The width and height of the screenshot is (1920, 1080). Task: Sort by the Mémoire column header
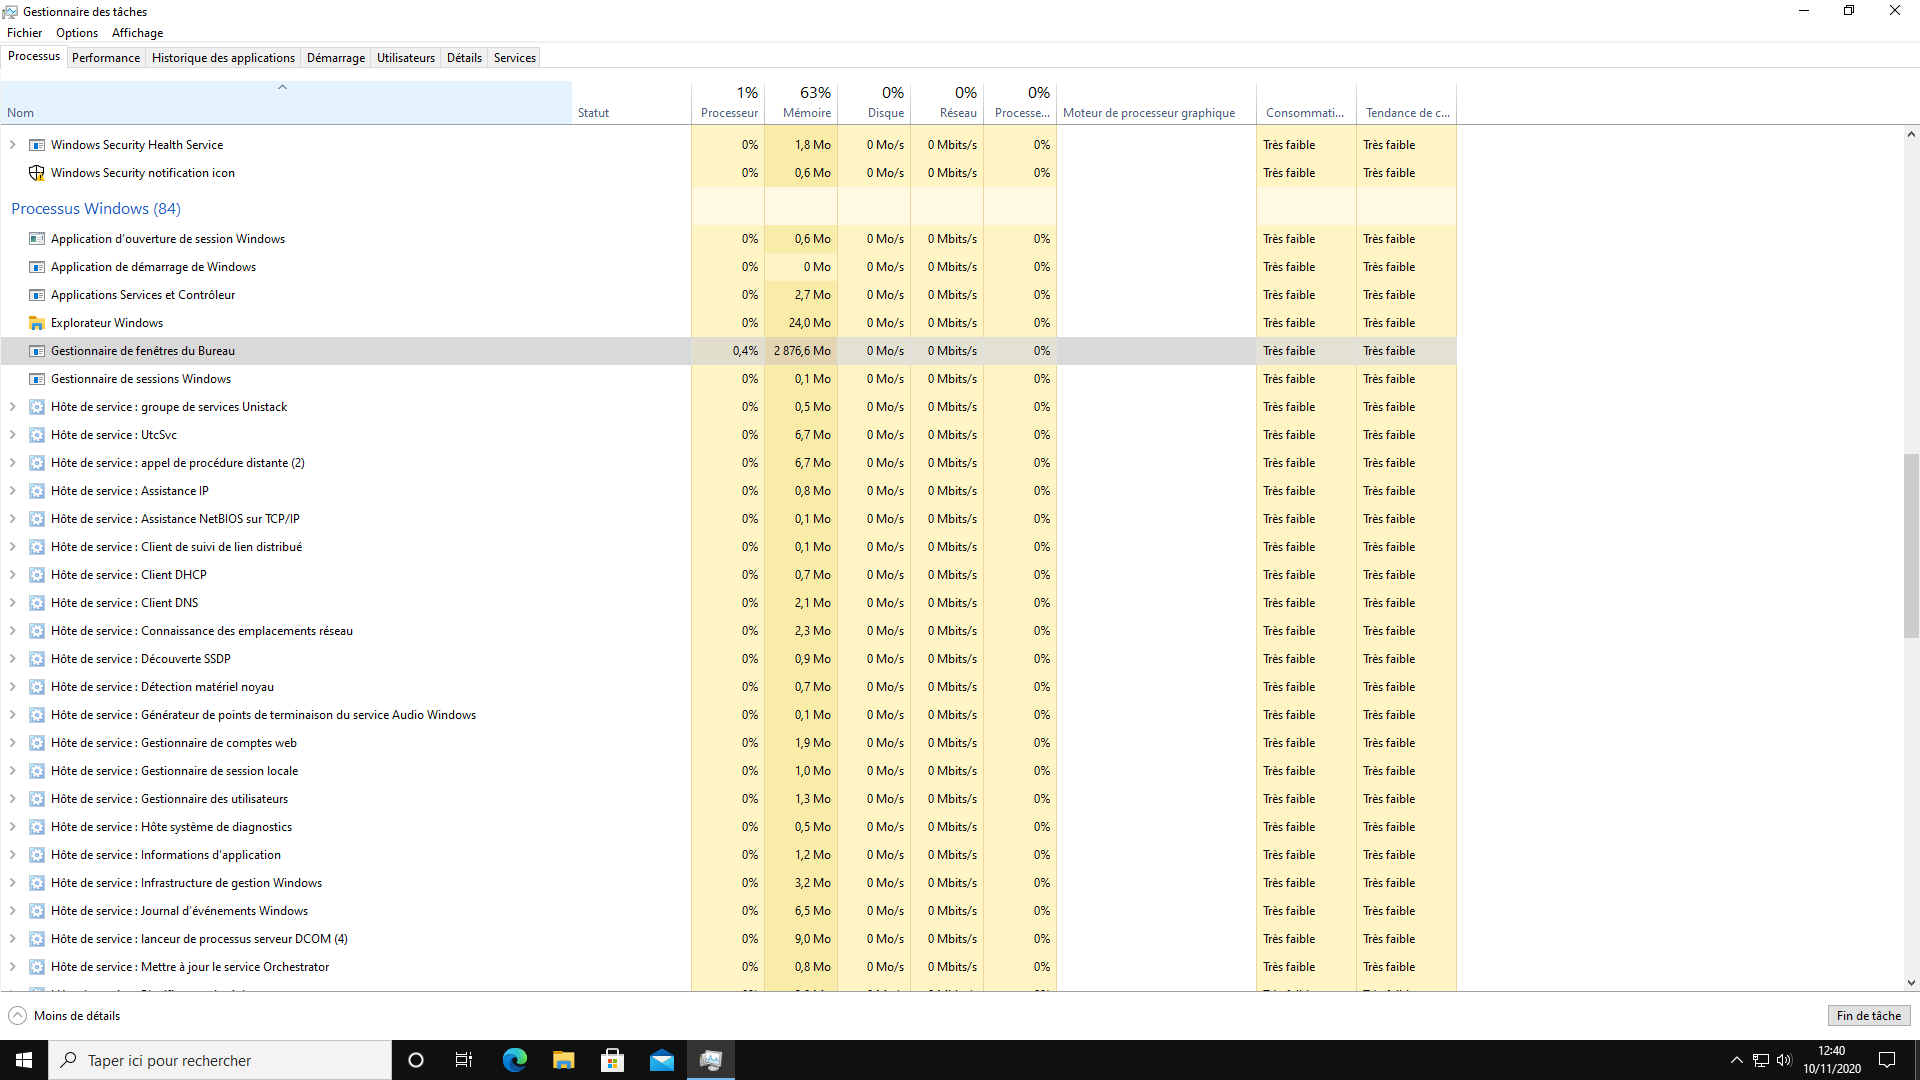pos(801,102)
